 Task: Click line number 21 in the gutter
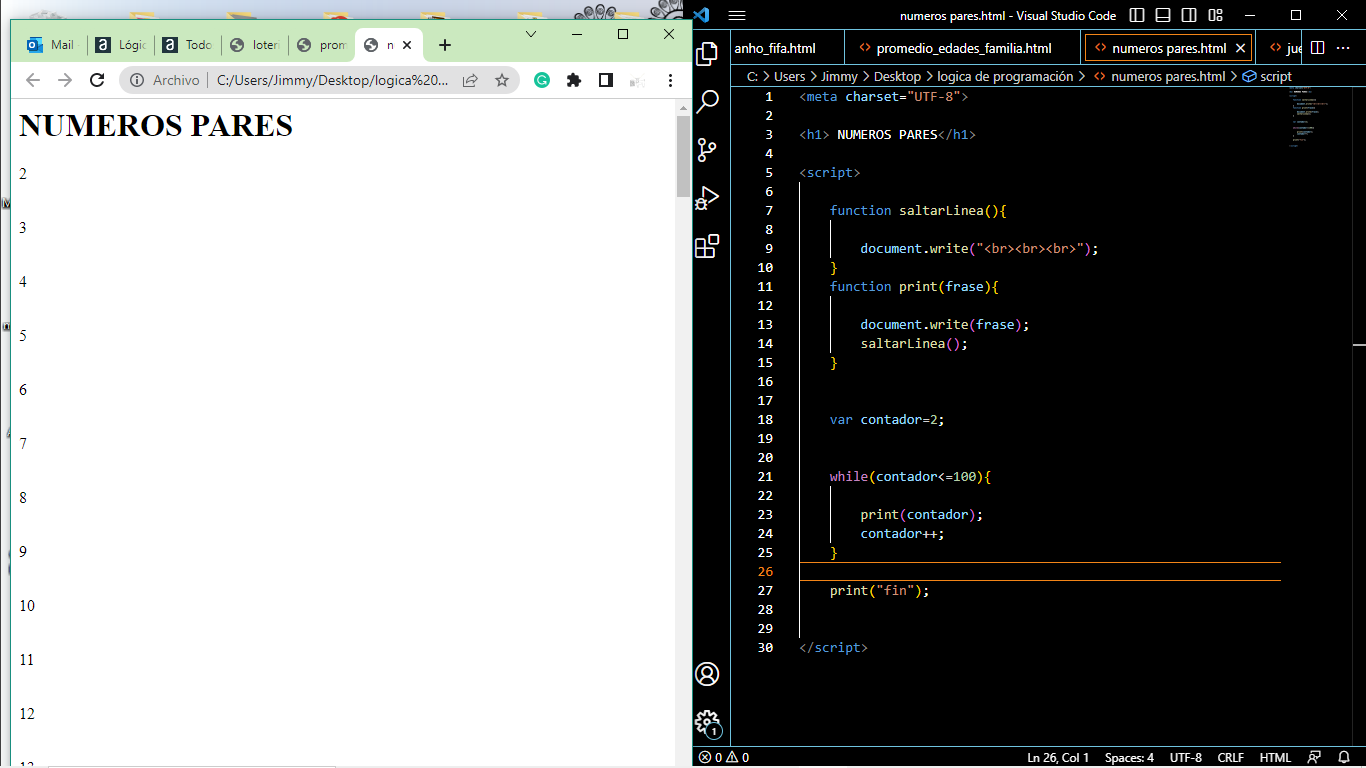tap(766, 477)
